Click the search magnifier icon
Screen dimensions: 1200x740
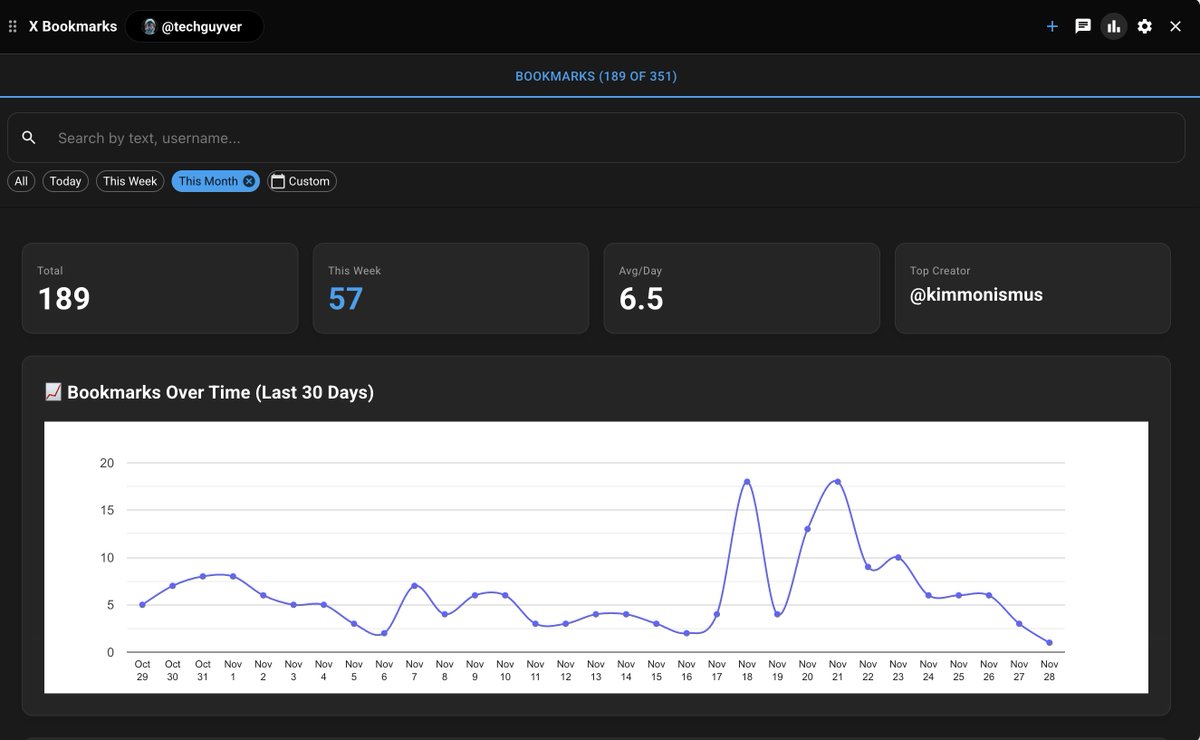coord(29,138)
